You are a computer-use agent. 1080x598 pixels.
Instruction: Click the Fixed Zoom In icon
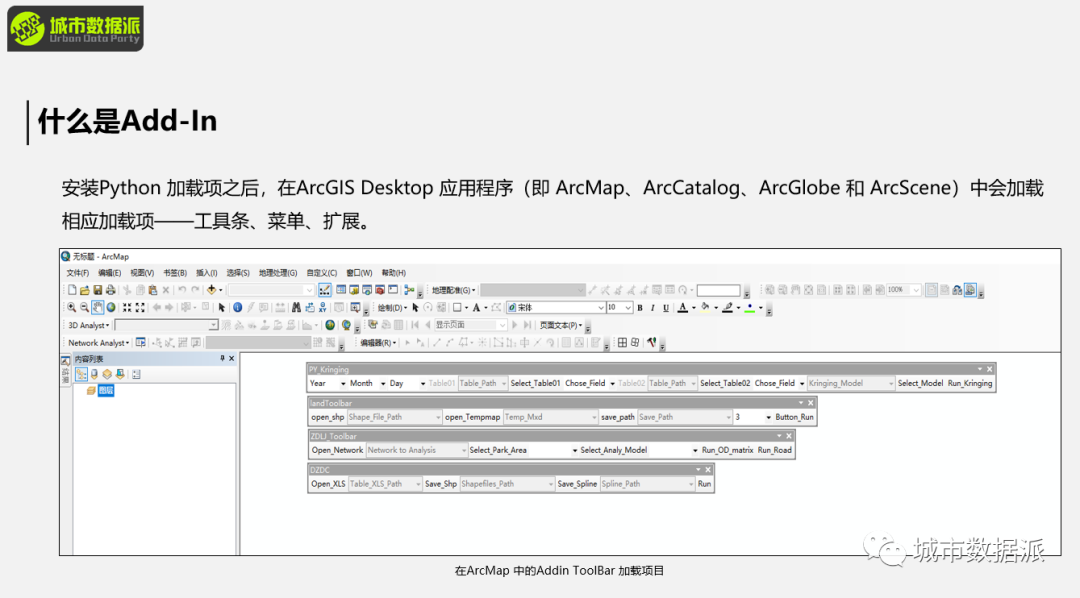tap(127, 307)
